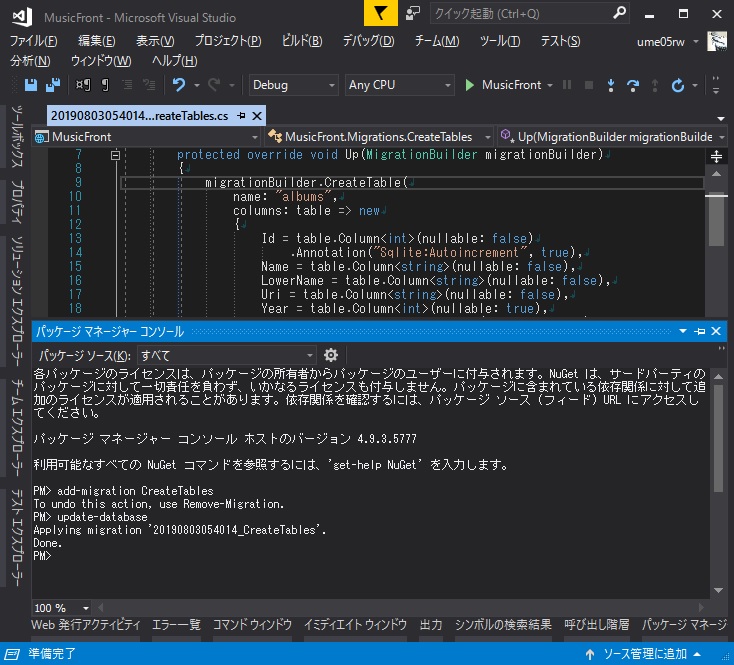Image resolution: width=734 pixels, height=665 pixels.
Task: Click the Quick Launch search magnifier
Action: point(619,13)
